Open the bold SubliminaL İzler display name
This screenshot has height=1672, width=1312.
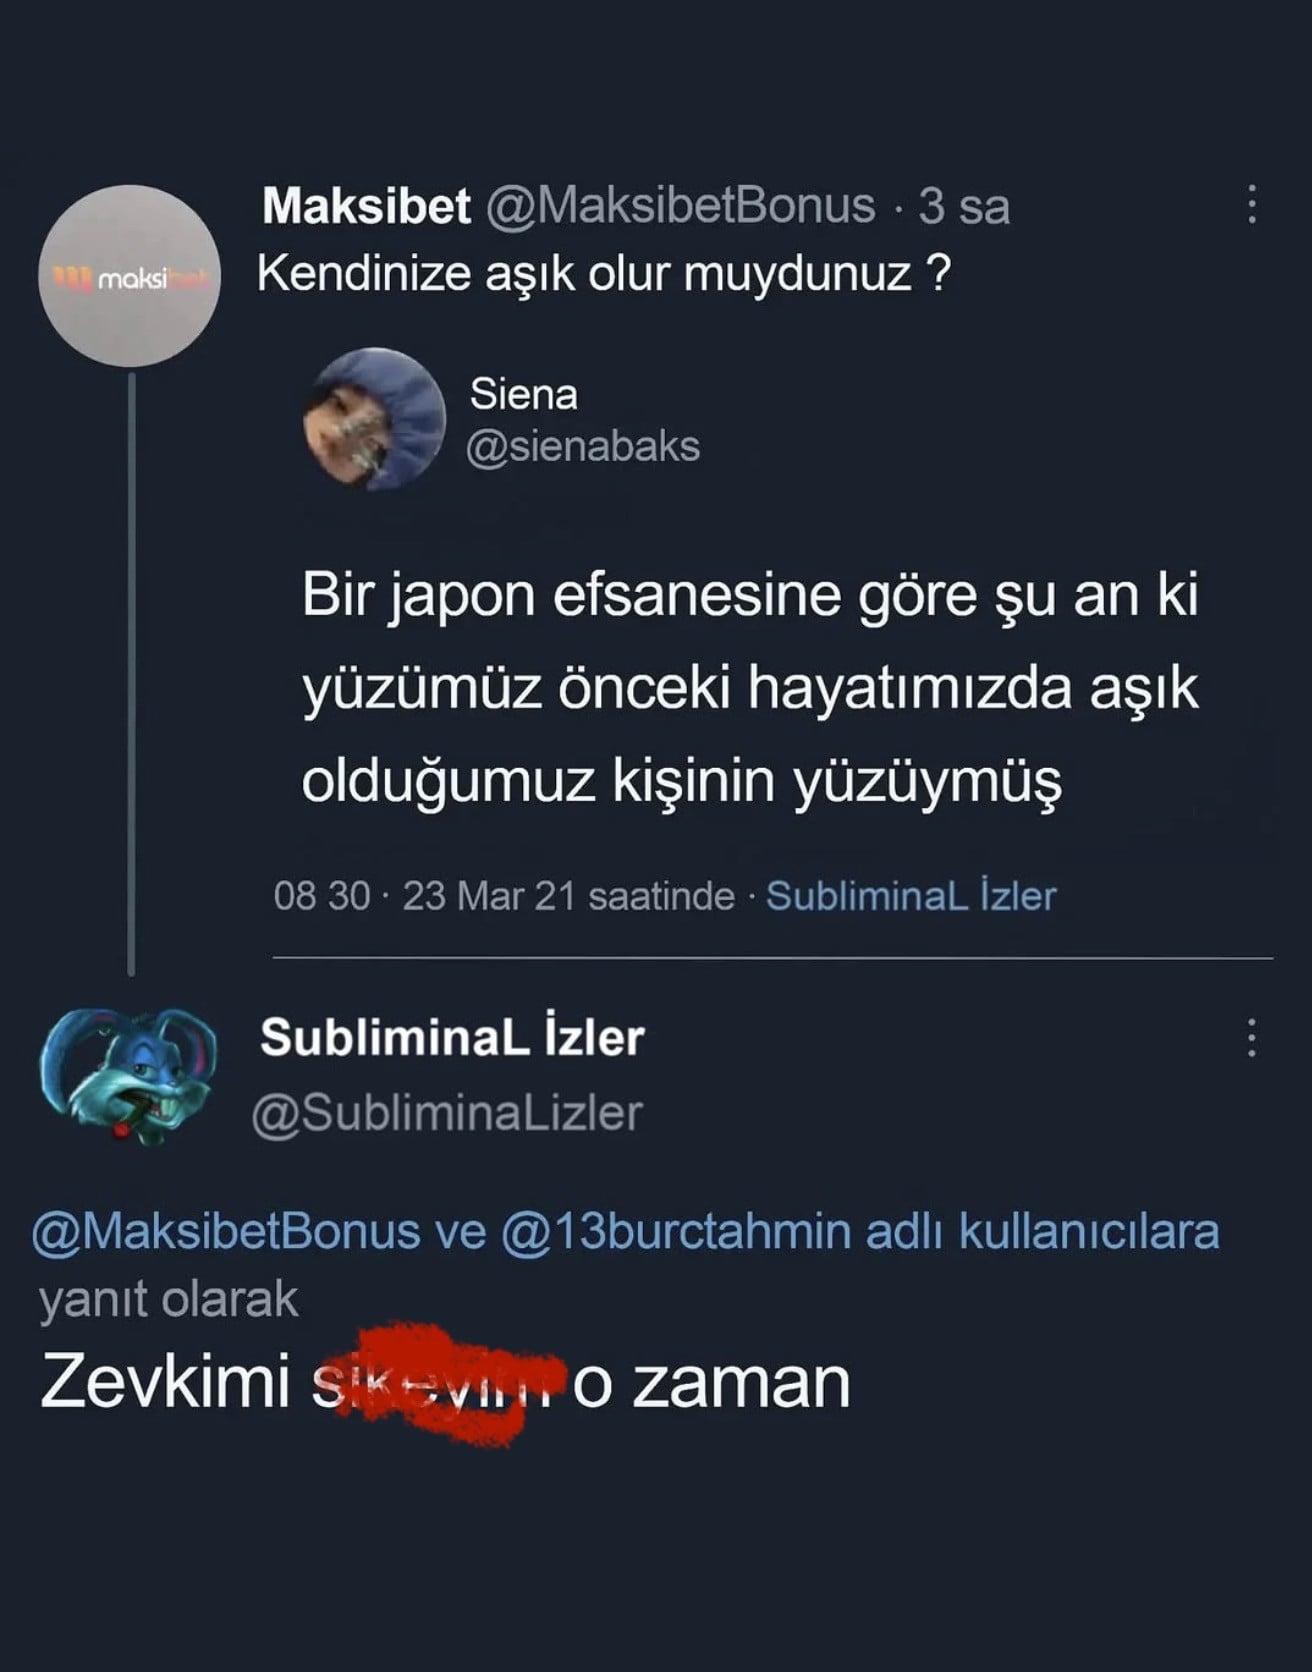point(452,1038)
